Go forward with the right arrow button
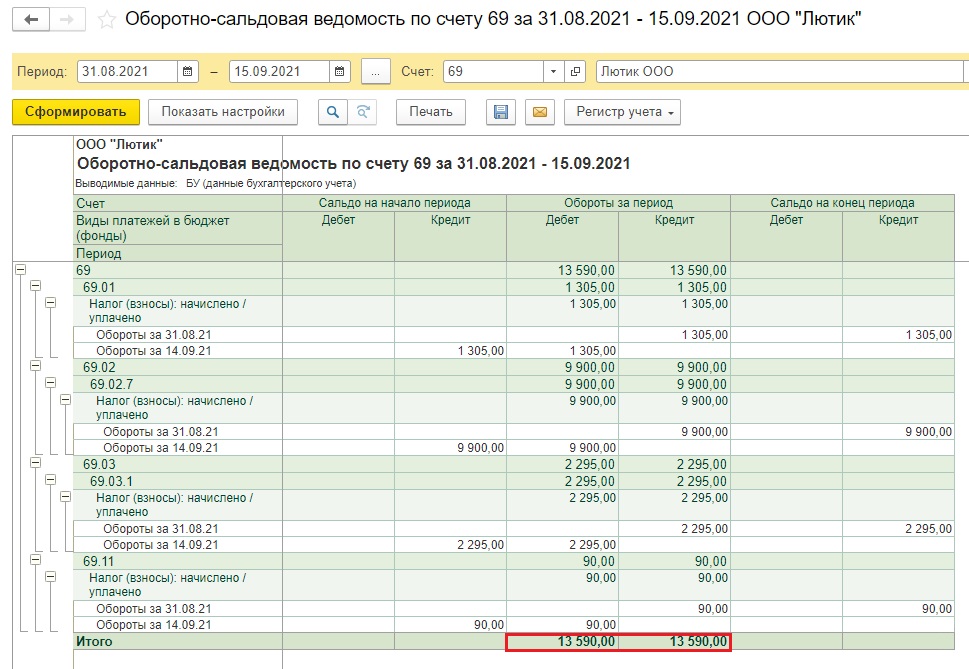Image resolution: width=969 pixels, height=669 pixels. [67, 20]
